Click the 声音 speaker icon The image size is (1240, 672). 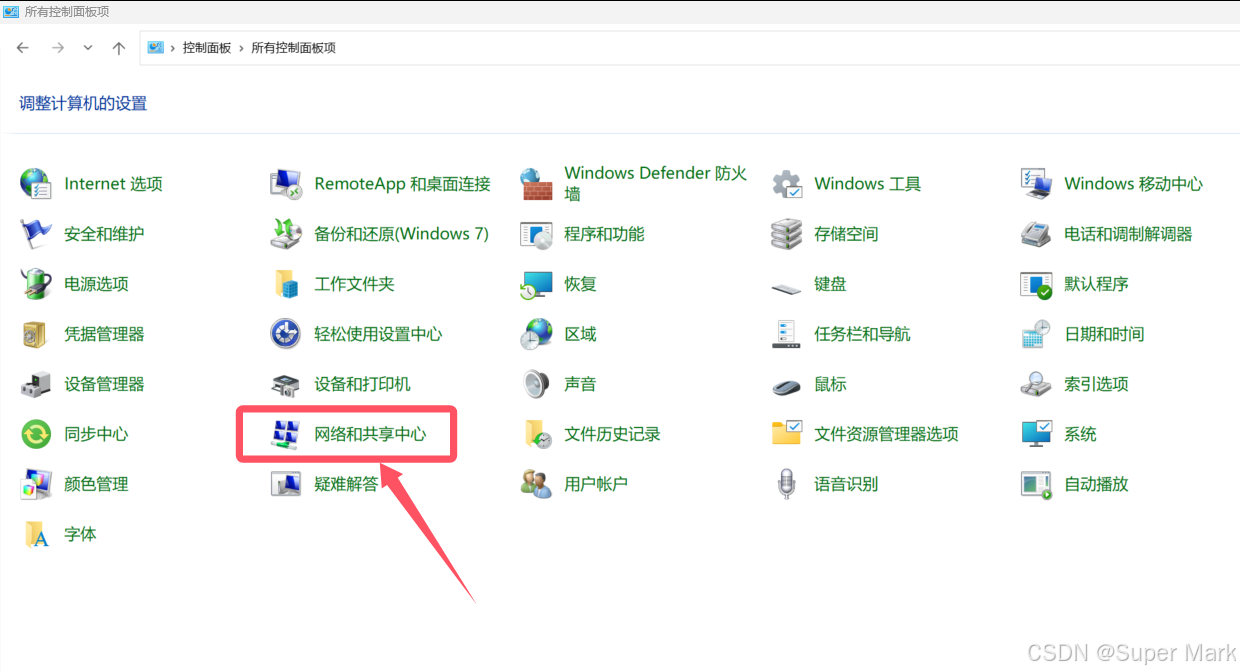coord(536,384)
